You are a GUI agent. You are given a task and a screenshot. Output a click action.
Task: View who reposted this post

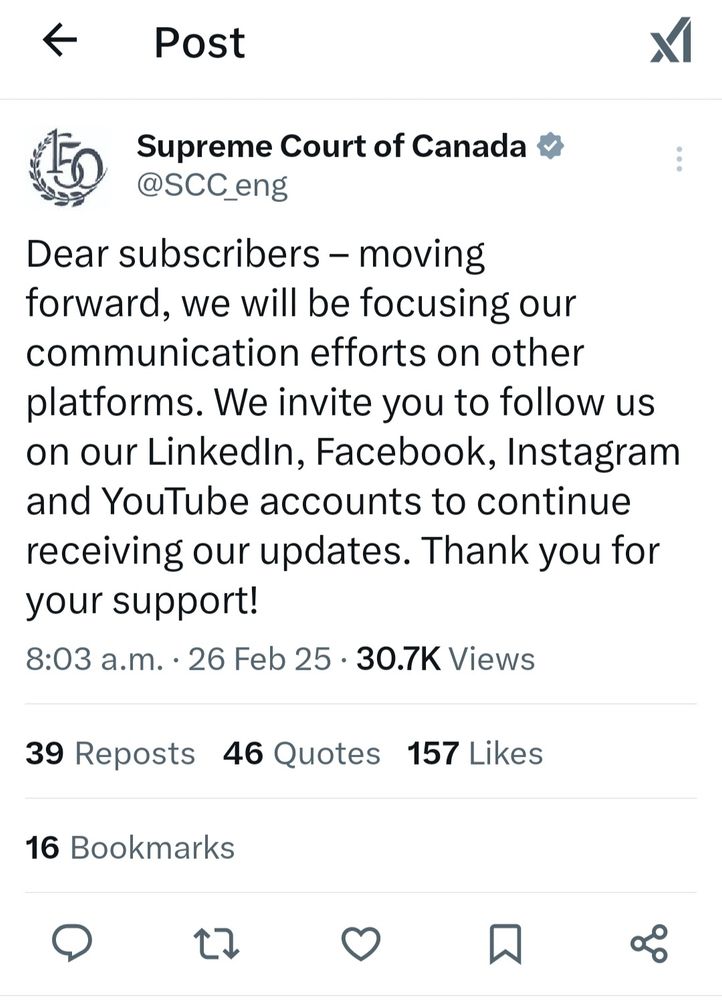pos(110,753)
